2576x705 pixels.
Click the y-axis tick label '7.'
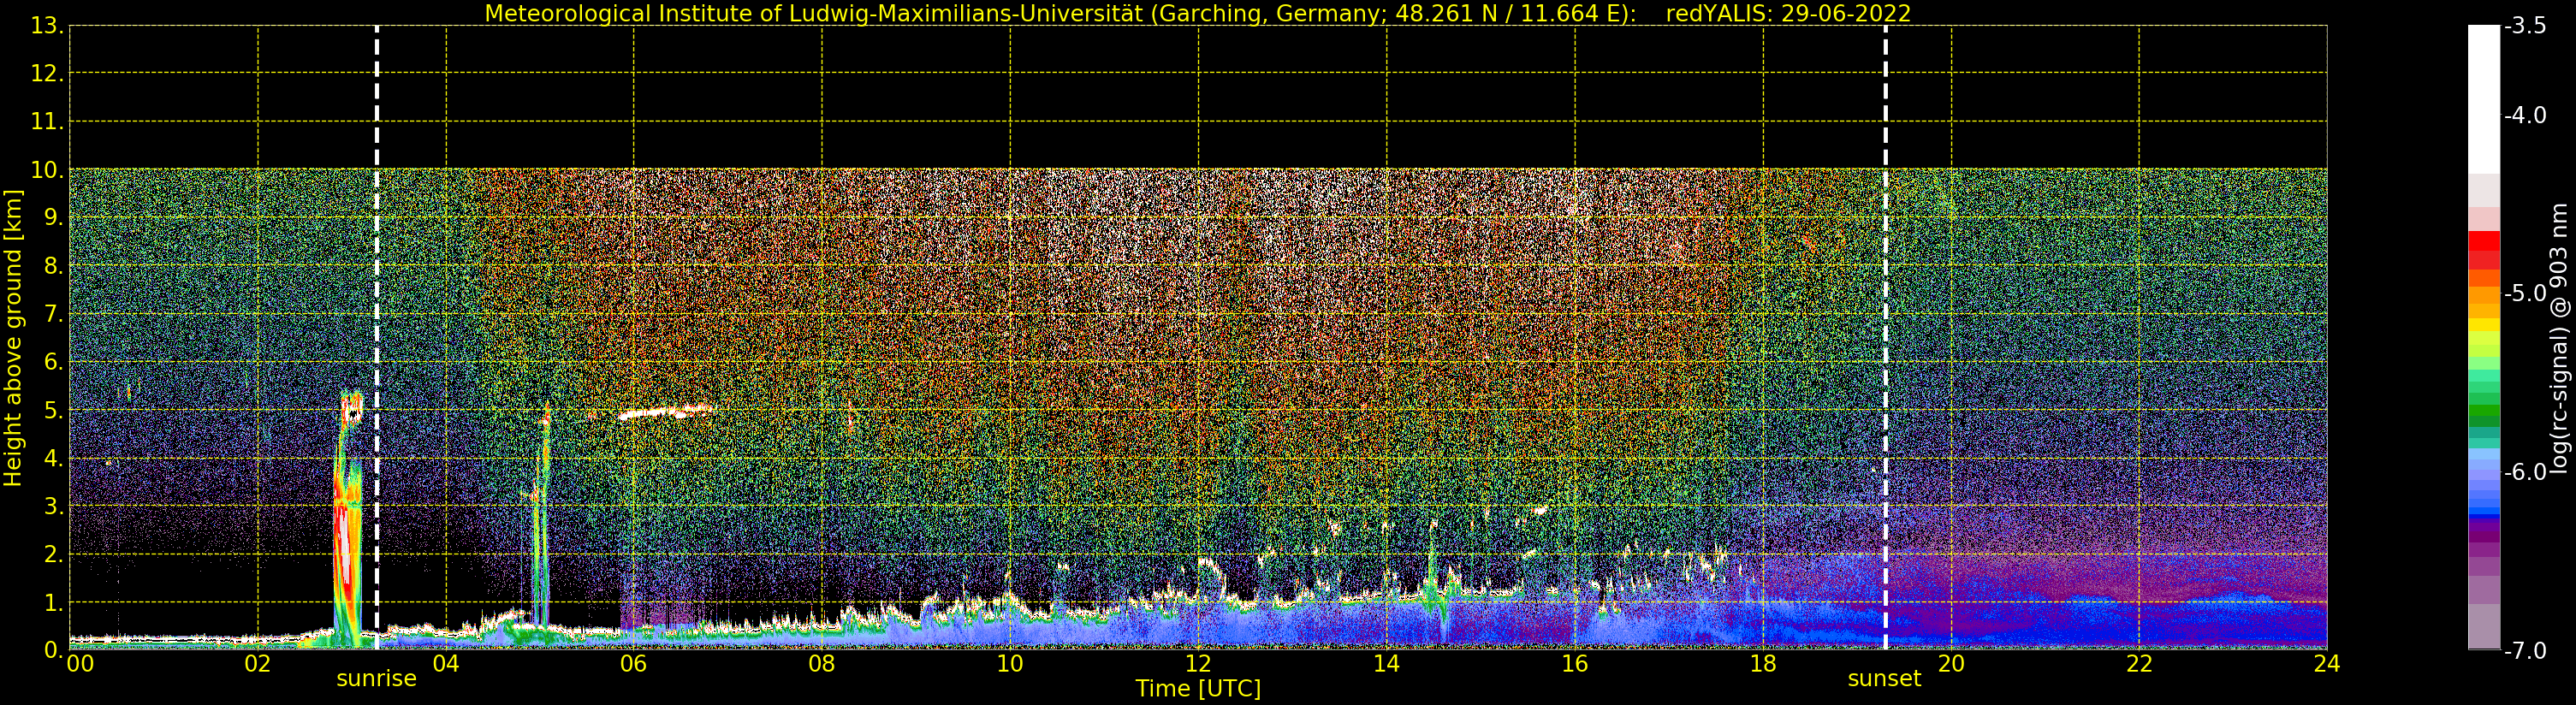(53, 314)
